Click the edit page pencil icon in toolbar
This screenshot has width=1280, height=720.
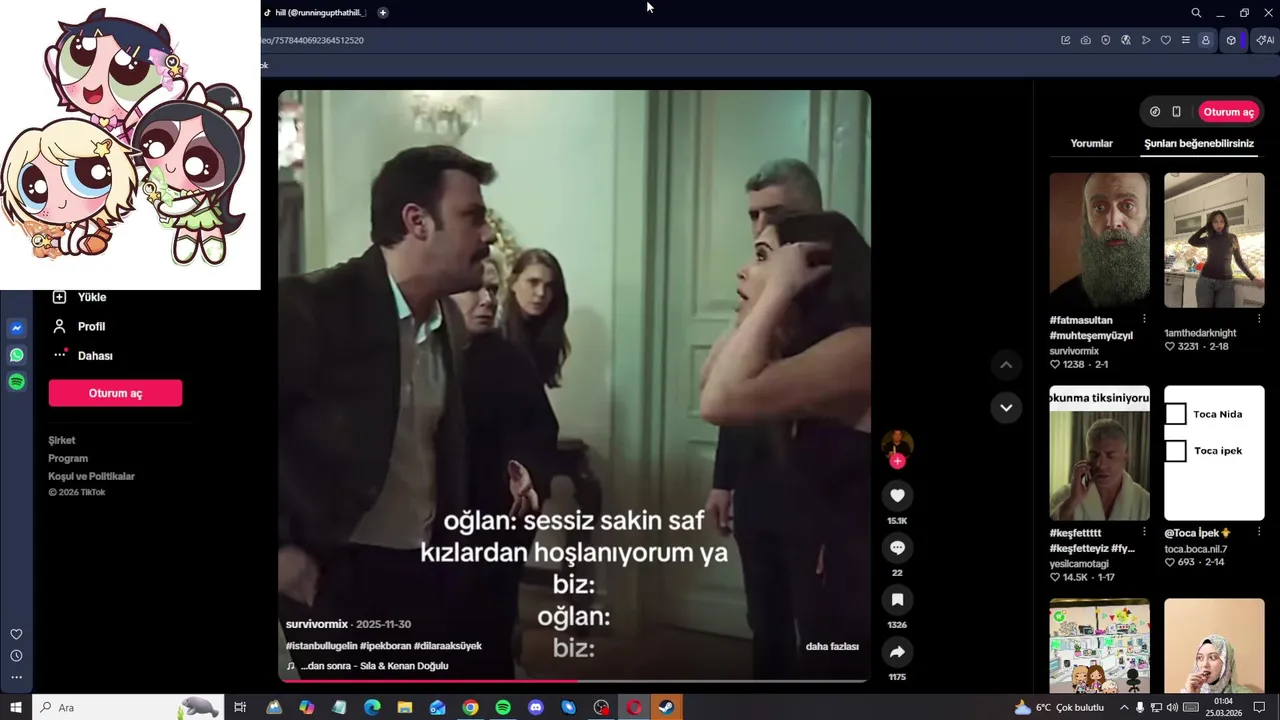click(x=1066, y=40)
